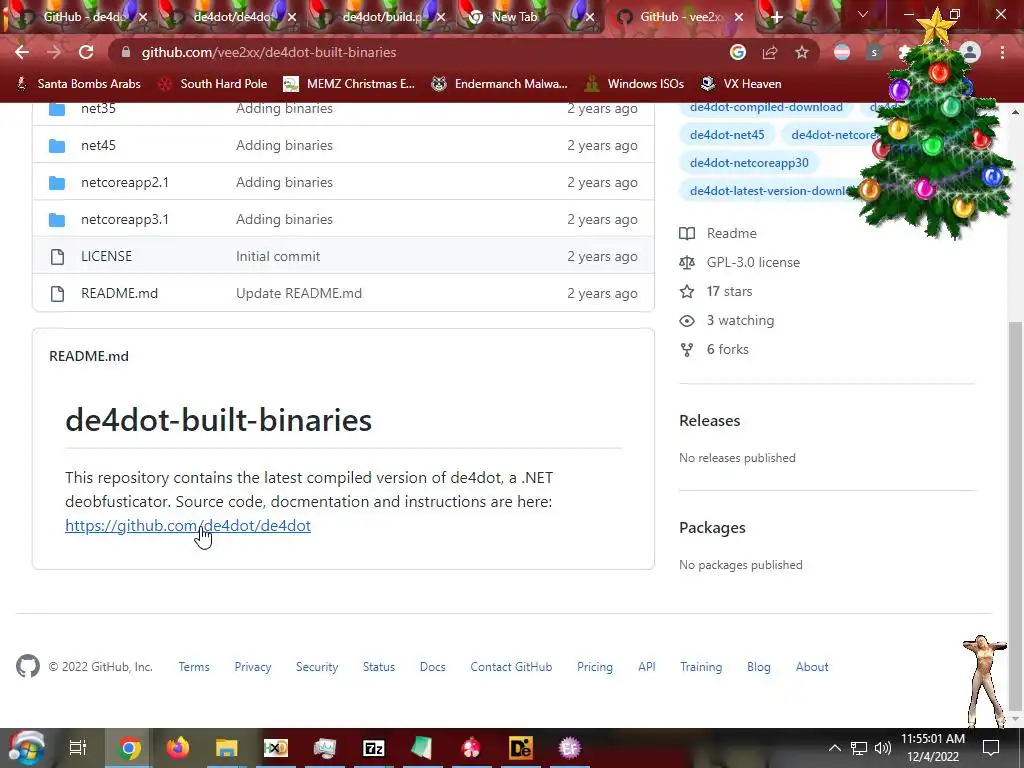Screen dimensions: 1024x768
Task: Open the Pricing footer link
Action: tap(595, 667)
